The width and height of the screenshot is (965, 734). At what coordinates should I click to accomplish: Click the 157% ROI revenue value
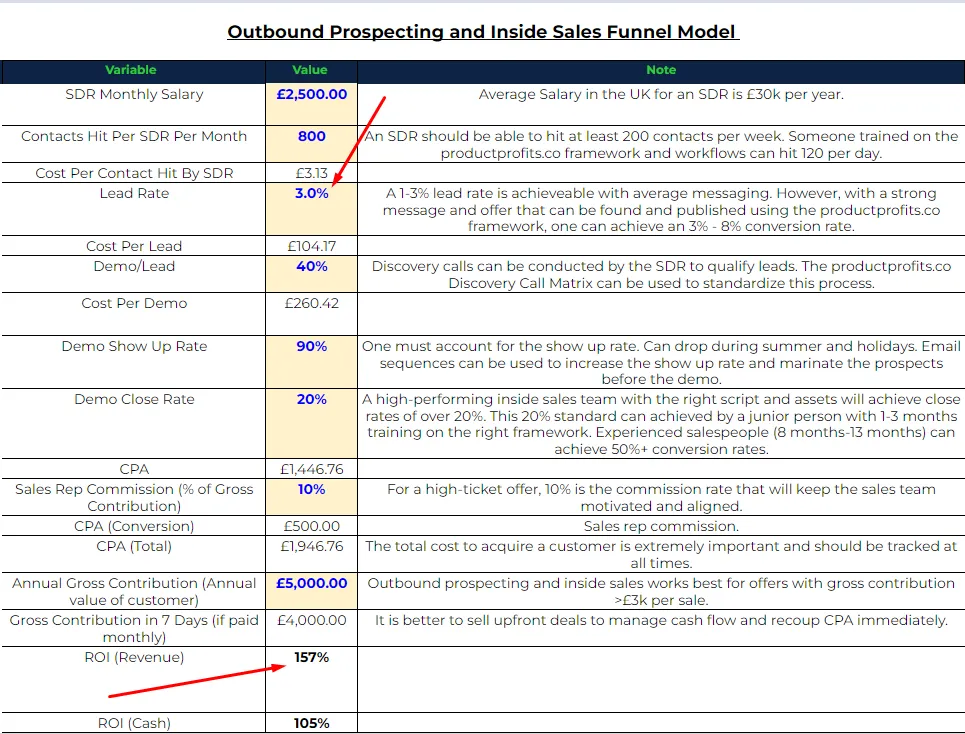pos(311,680)
